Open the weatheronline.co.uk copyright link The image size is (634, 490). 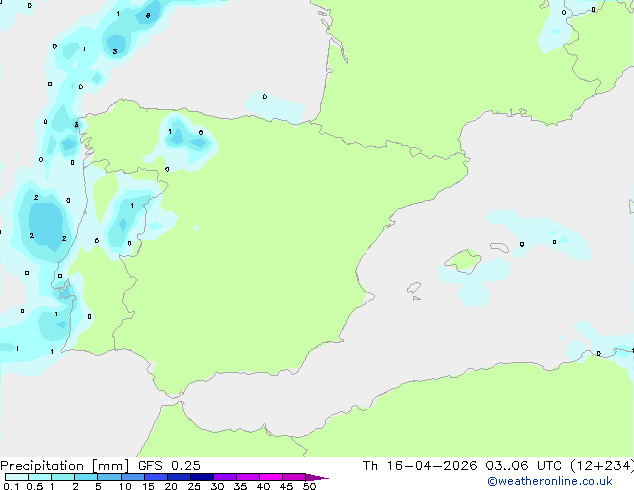coord(550,481)
